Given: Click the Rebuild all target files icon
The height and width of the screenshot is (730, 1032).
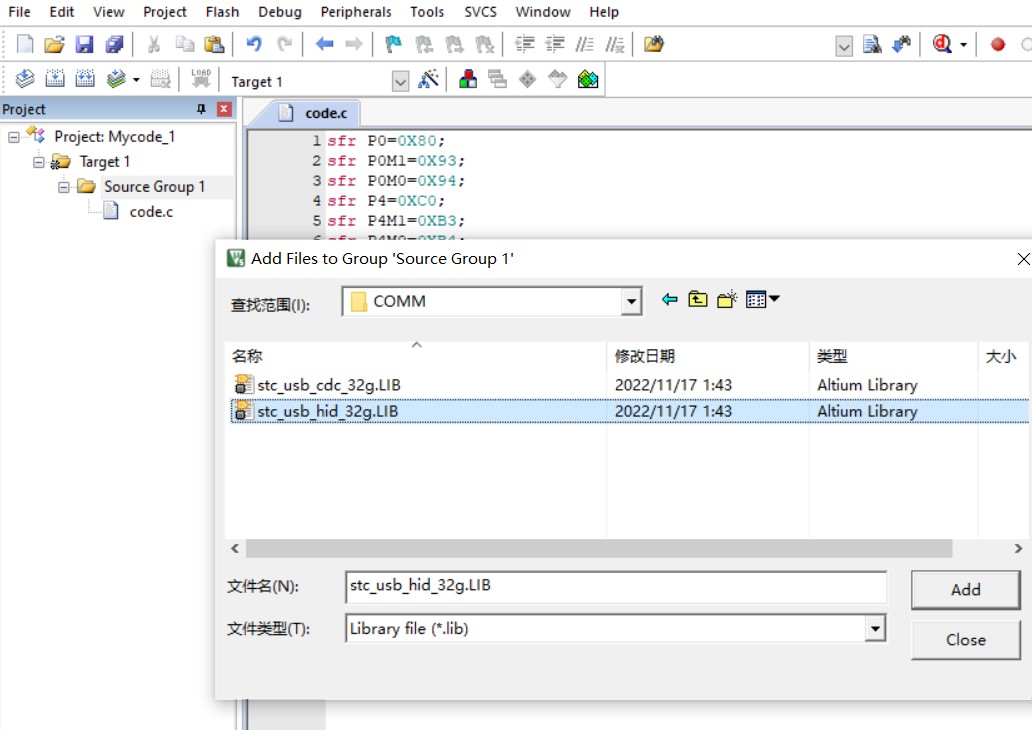Looking at the screenshot, I should pyautogui.click(x=85, y=80).
